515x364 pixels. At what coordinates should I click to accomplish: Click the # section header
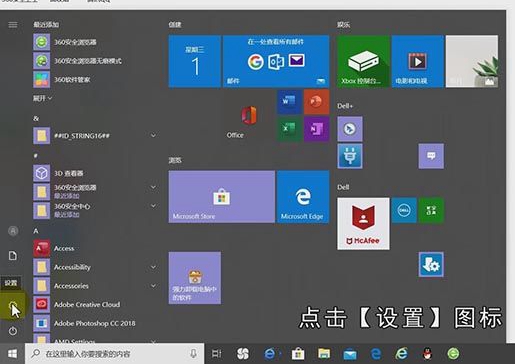coord(35,156)
